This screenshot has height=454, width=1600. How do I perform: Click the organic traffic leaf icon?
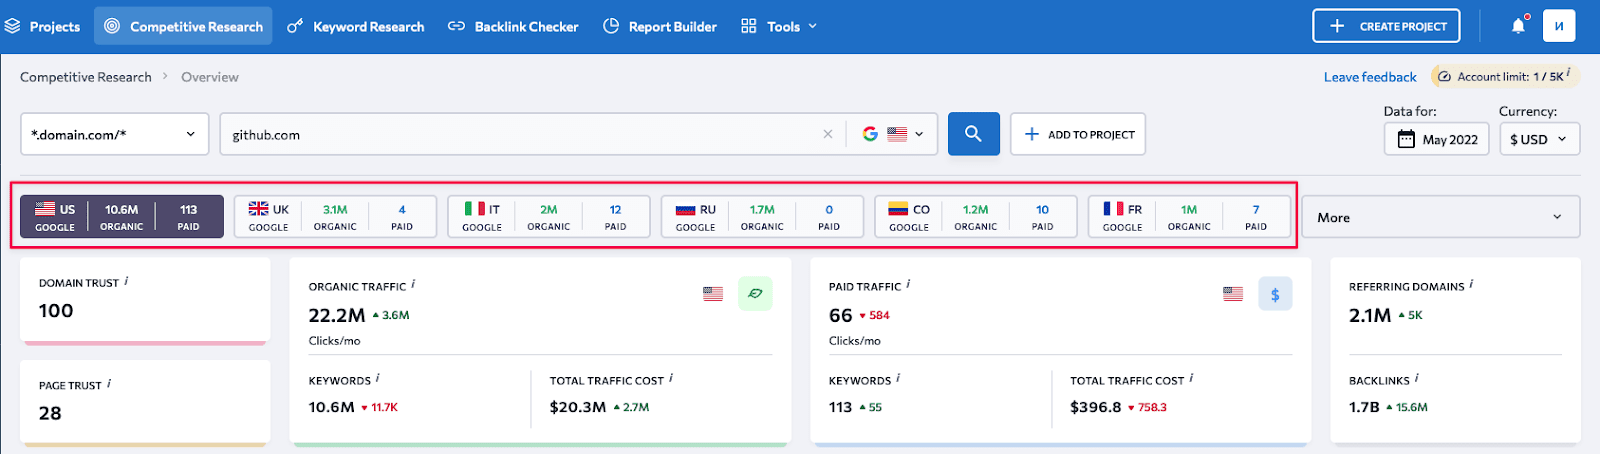tap(755, 294)
